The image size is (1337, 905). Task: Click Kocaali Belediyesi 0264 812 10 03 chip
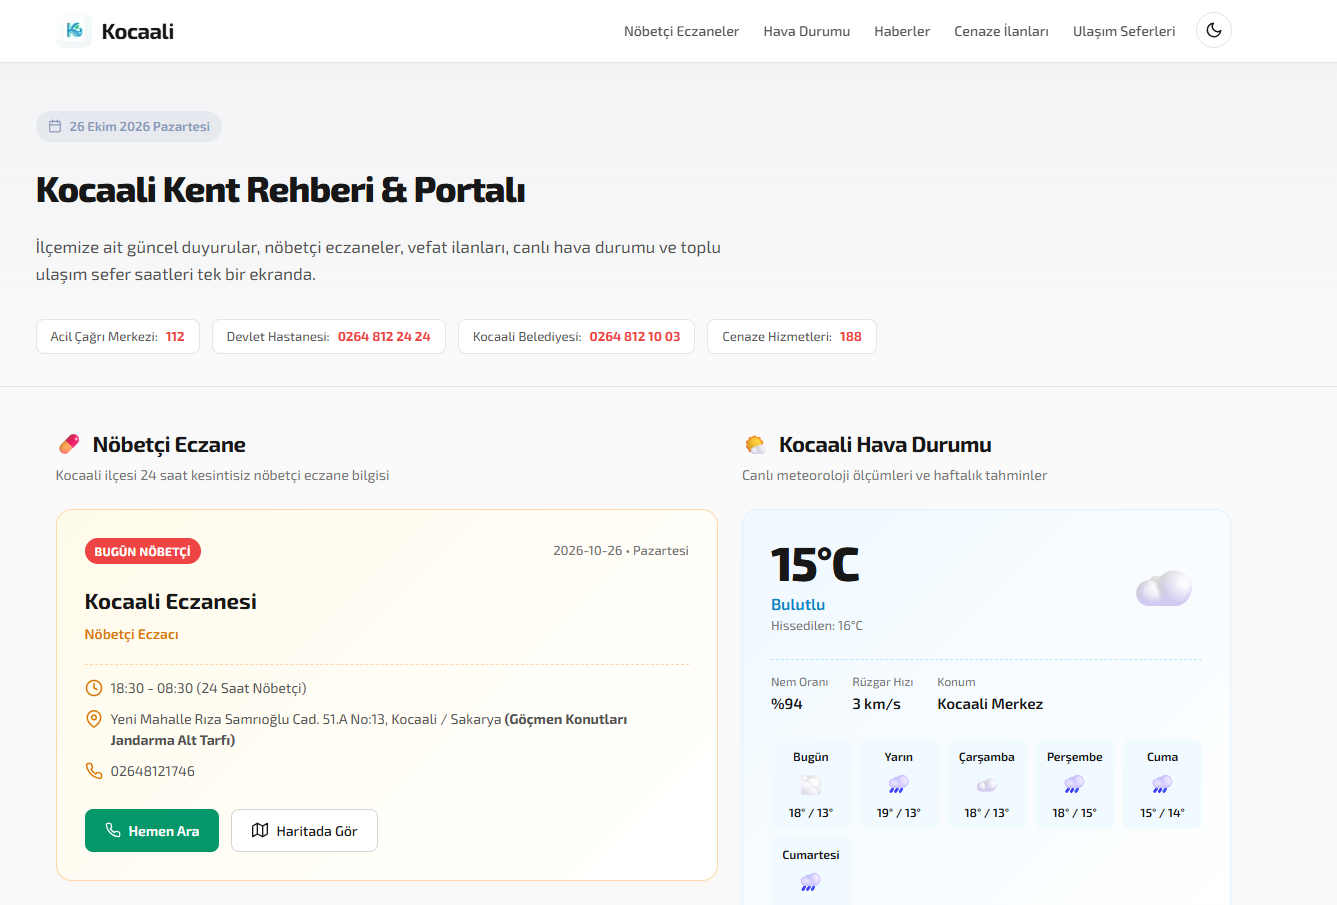click(x=576, y=337)
